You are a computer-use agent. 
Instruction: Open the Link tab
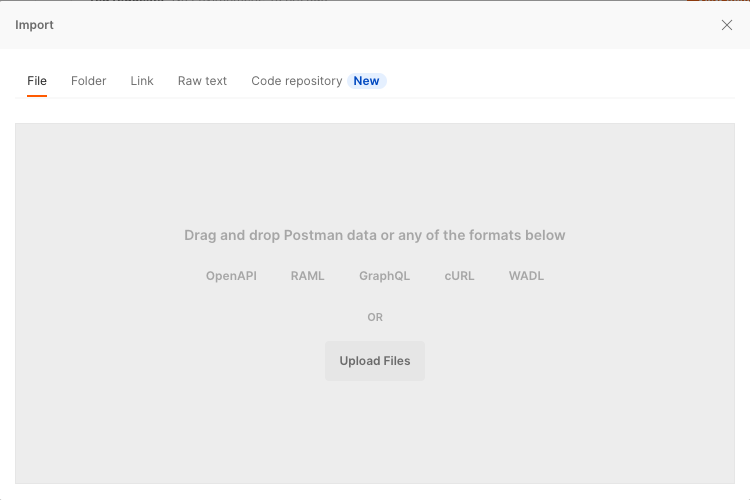pos(142,81)
